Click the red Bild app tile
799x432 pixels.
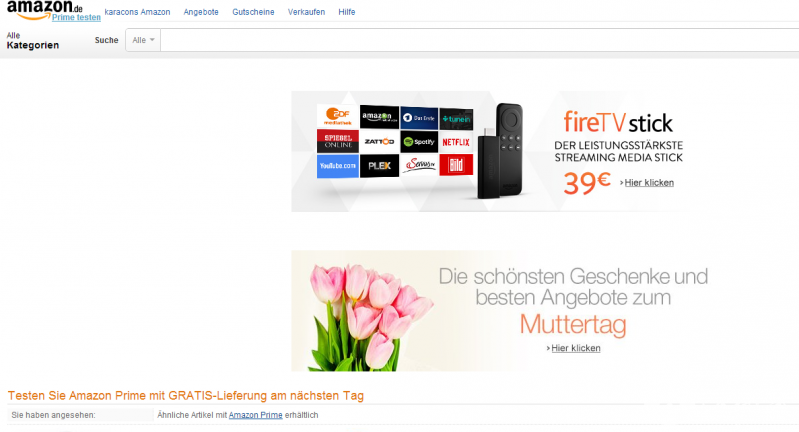pos(456,165)
